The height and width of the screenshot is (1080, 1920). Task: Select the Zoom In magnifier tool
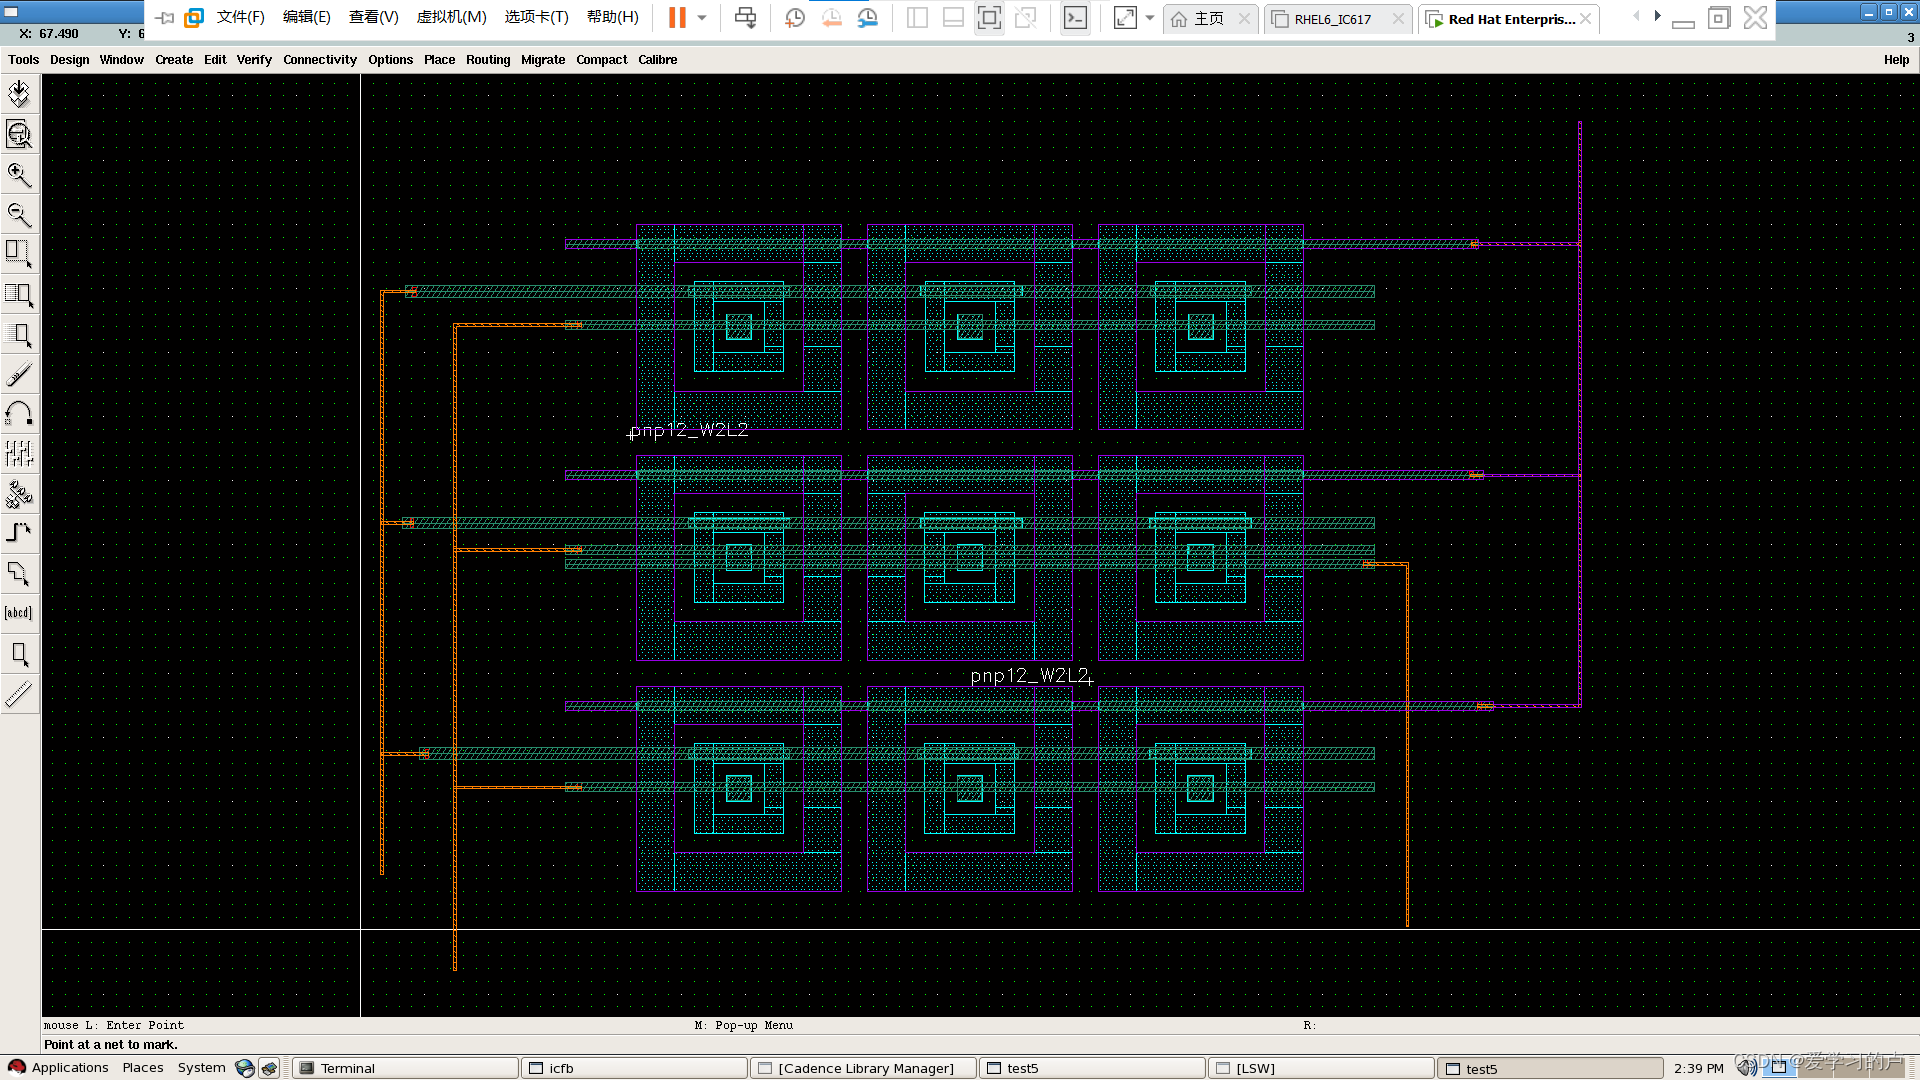[x=19, y=174]
